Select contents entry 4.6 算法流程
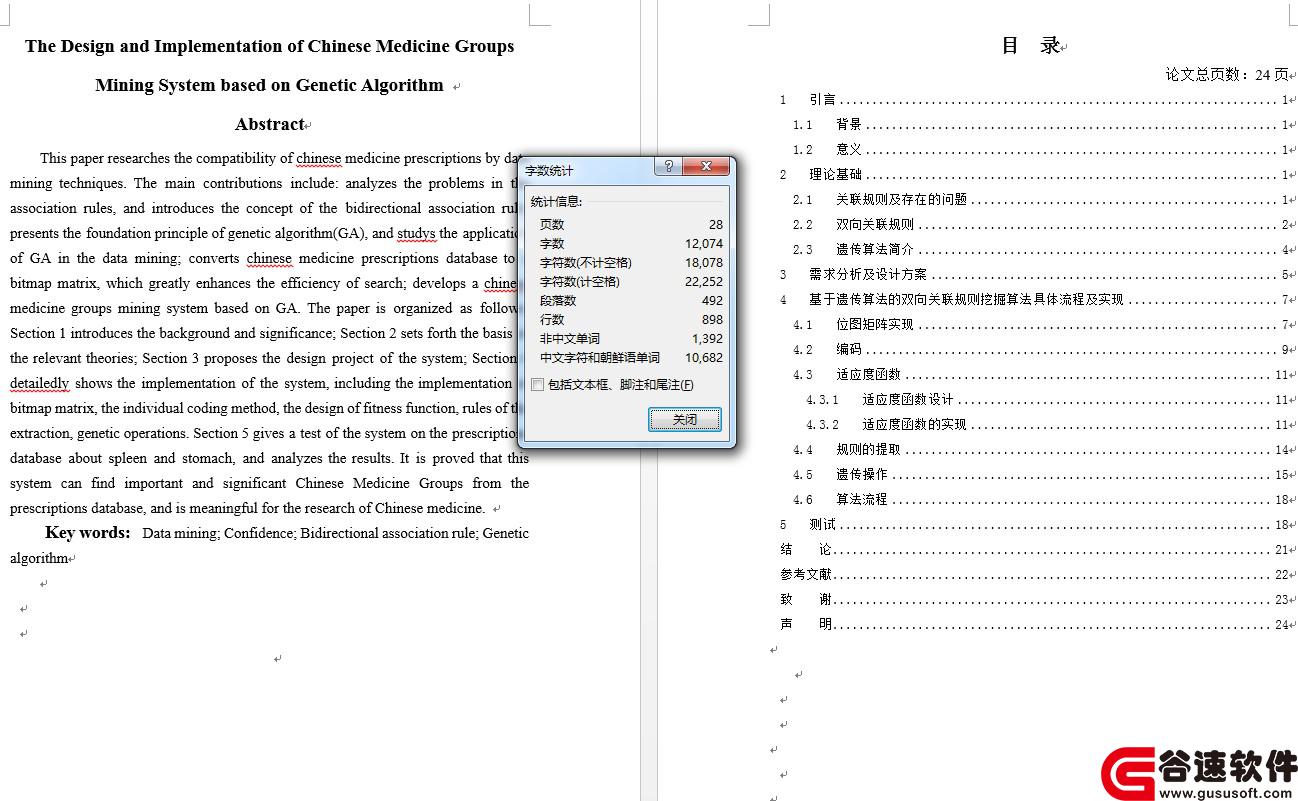Image resolution: width=1298 pixels, height=801 pixels. click(x=1042, y=500)
